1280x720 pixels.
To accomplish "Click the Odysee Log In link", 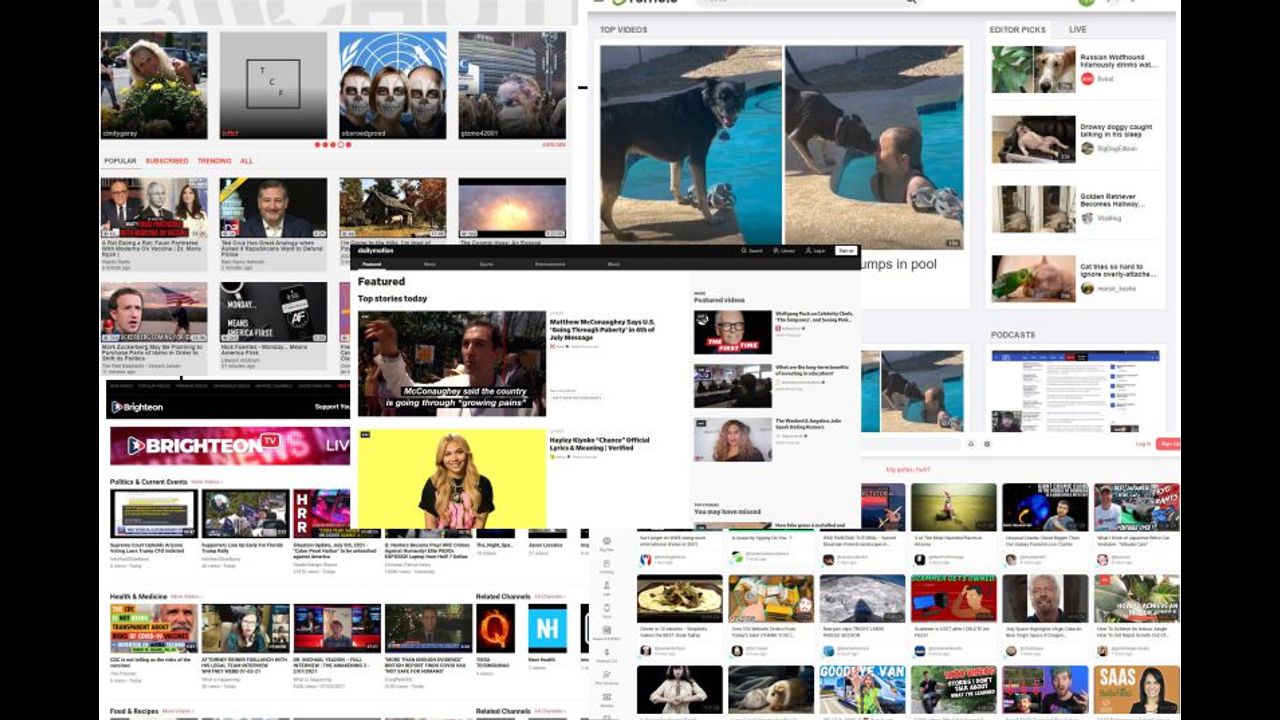I will click(x=1143, y=443).
